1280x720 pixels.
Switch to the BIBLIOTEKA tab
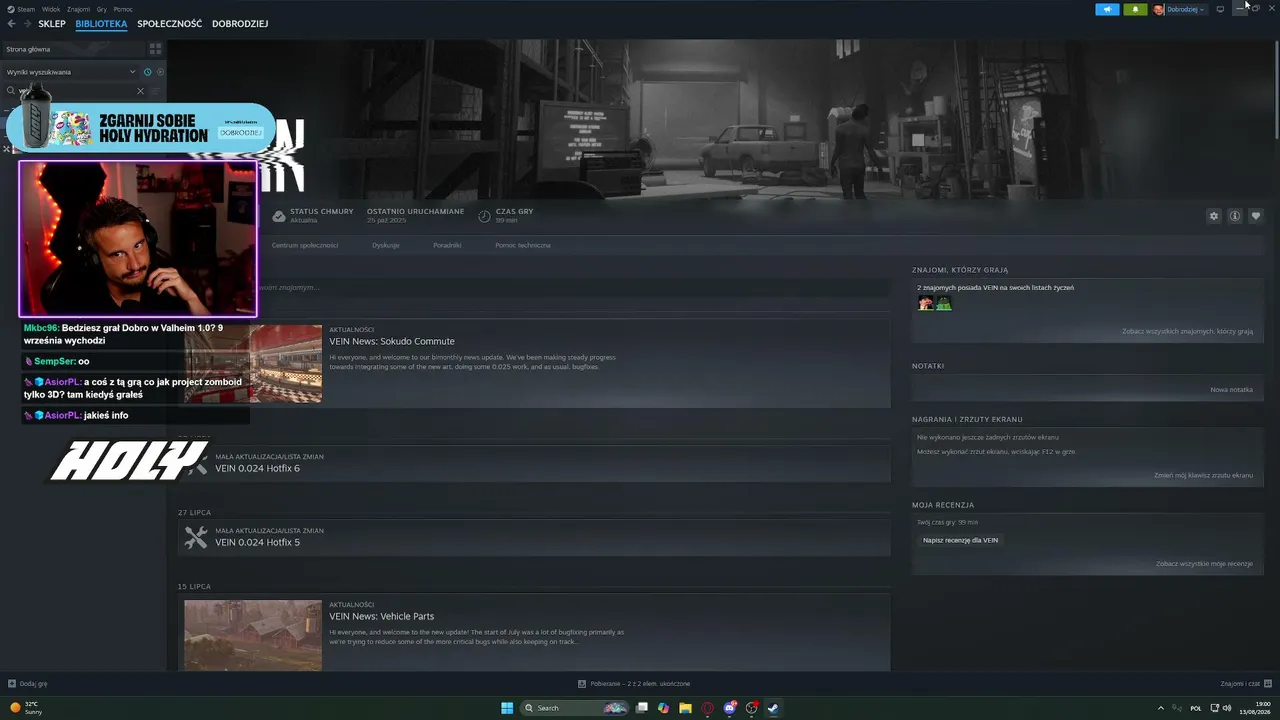pos(101,24)
